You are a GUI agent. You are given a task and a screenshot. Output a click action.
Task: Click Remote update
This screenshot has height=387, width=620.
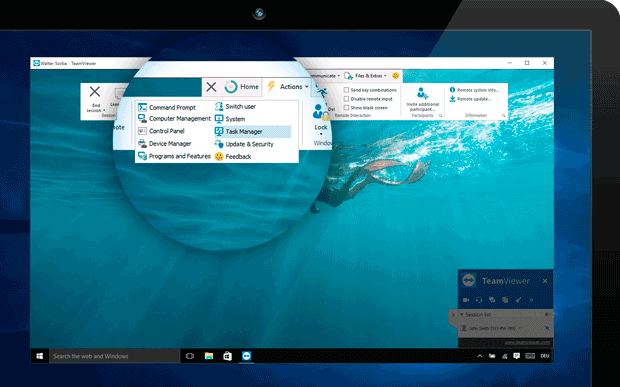[471, 99]
